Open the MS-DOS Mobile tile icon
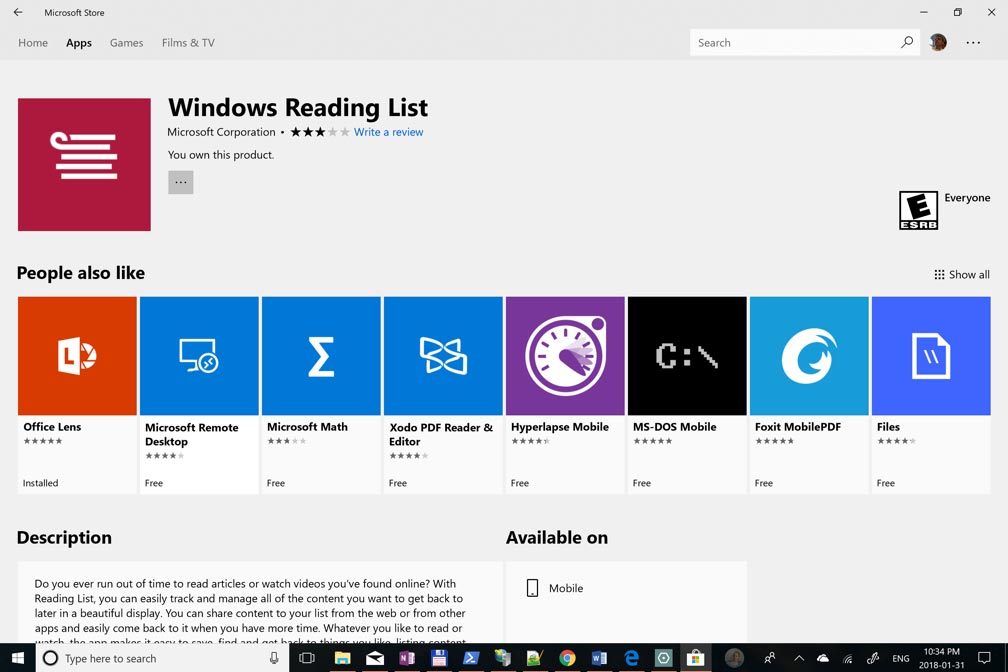The width and height of the screenshot is (1008, 672). coord(687,356)
